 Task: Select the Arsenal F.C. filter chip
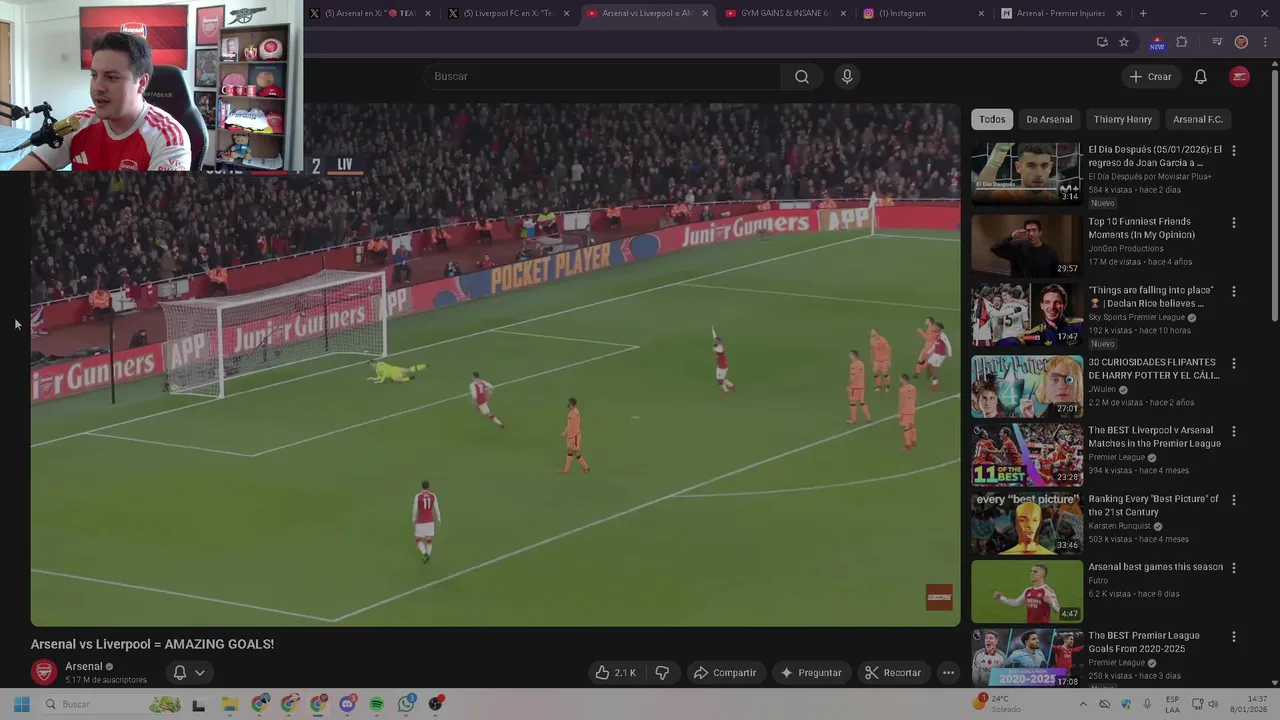click(1198, 119)
